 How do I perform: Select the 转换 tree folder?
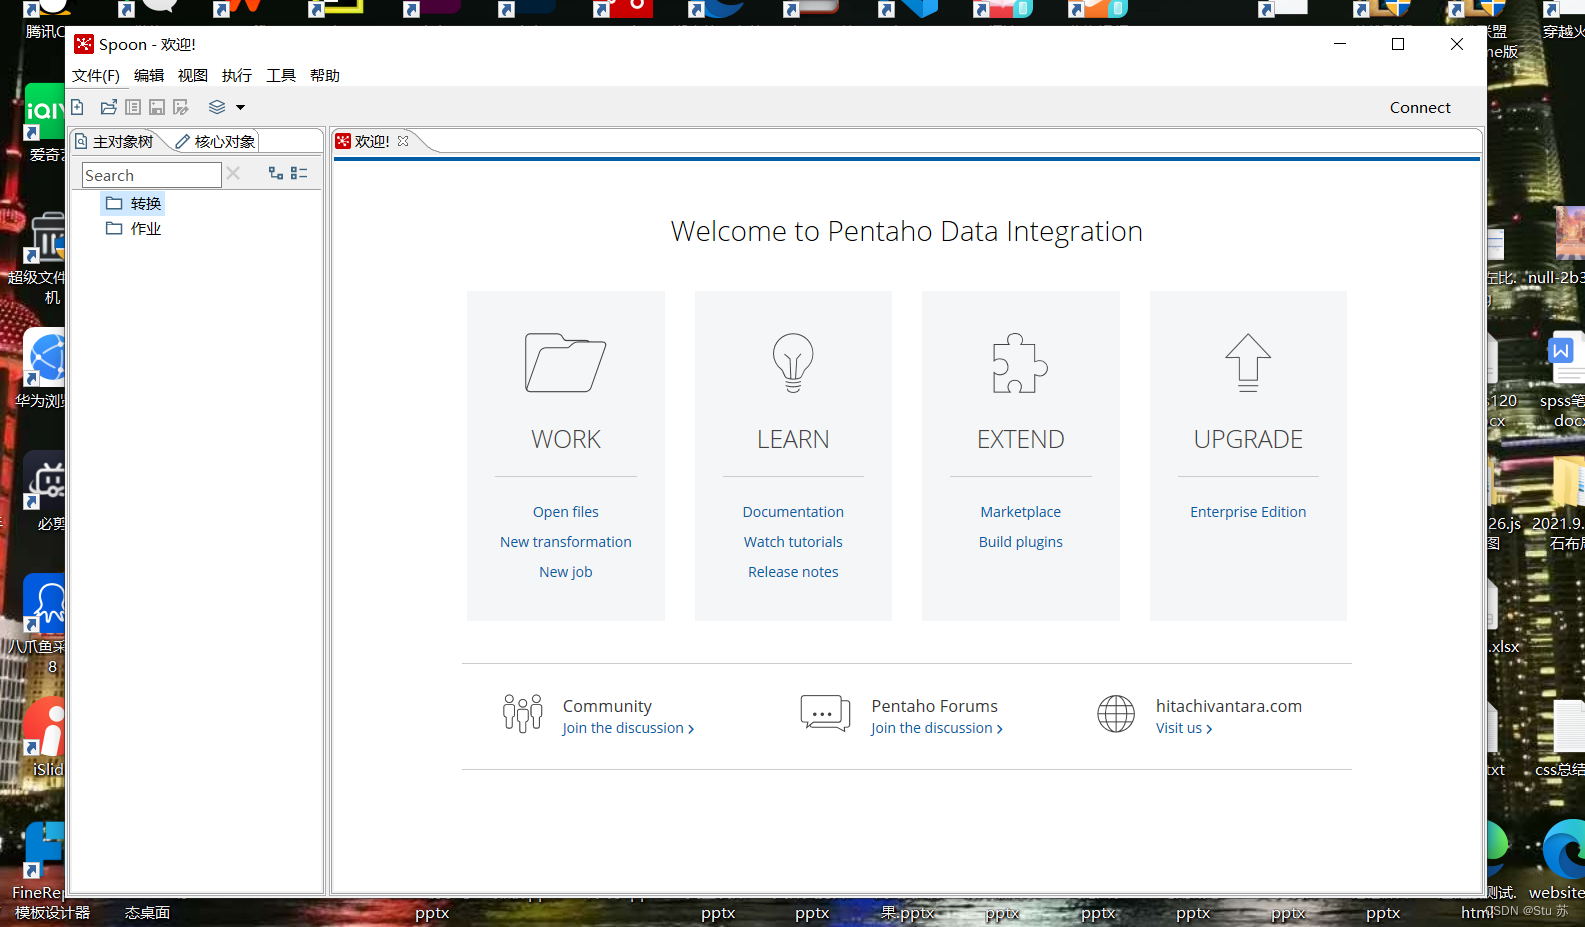click(x=133, y=203)
